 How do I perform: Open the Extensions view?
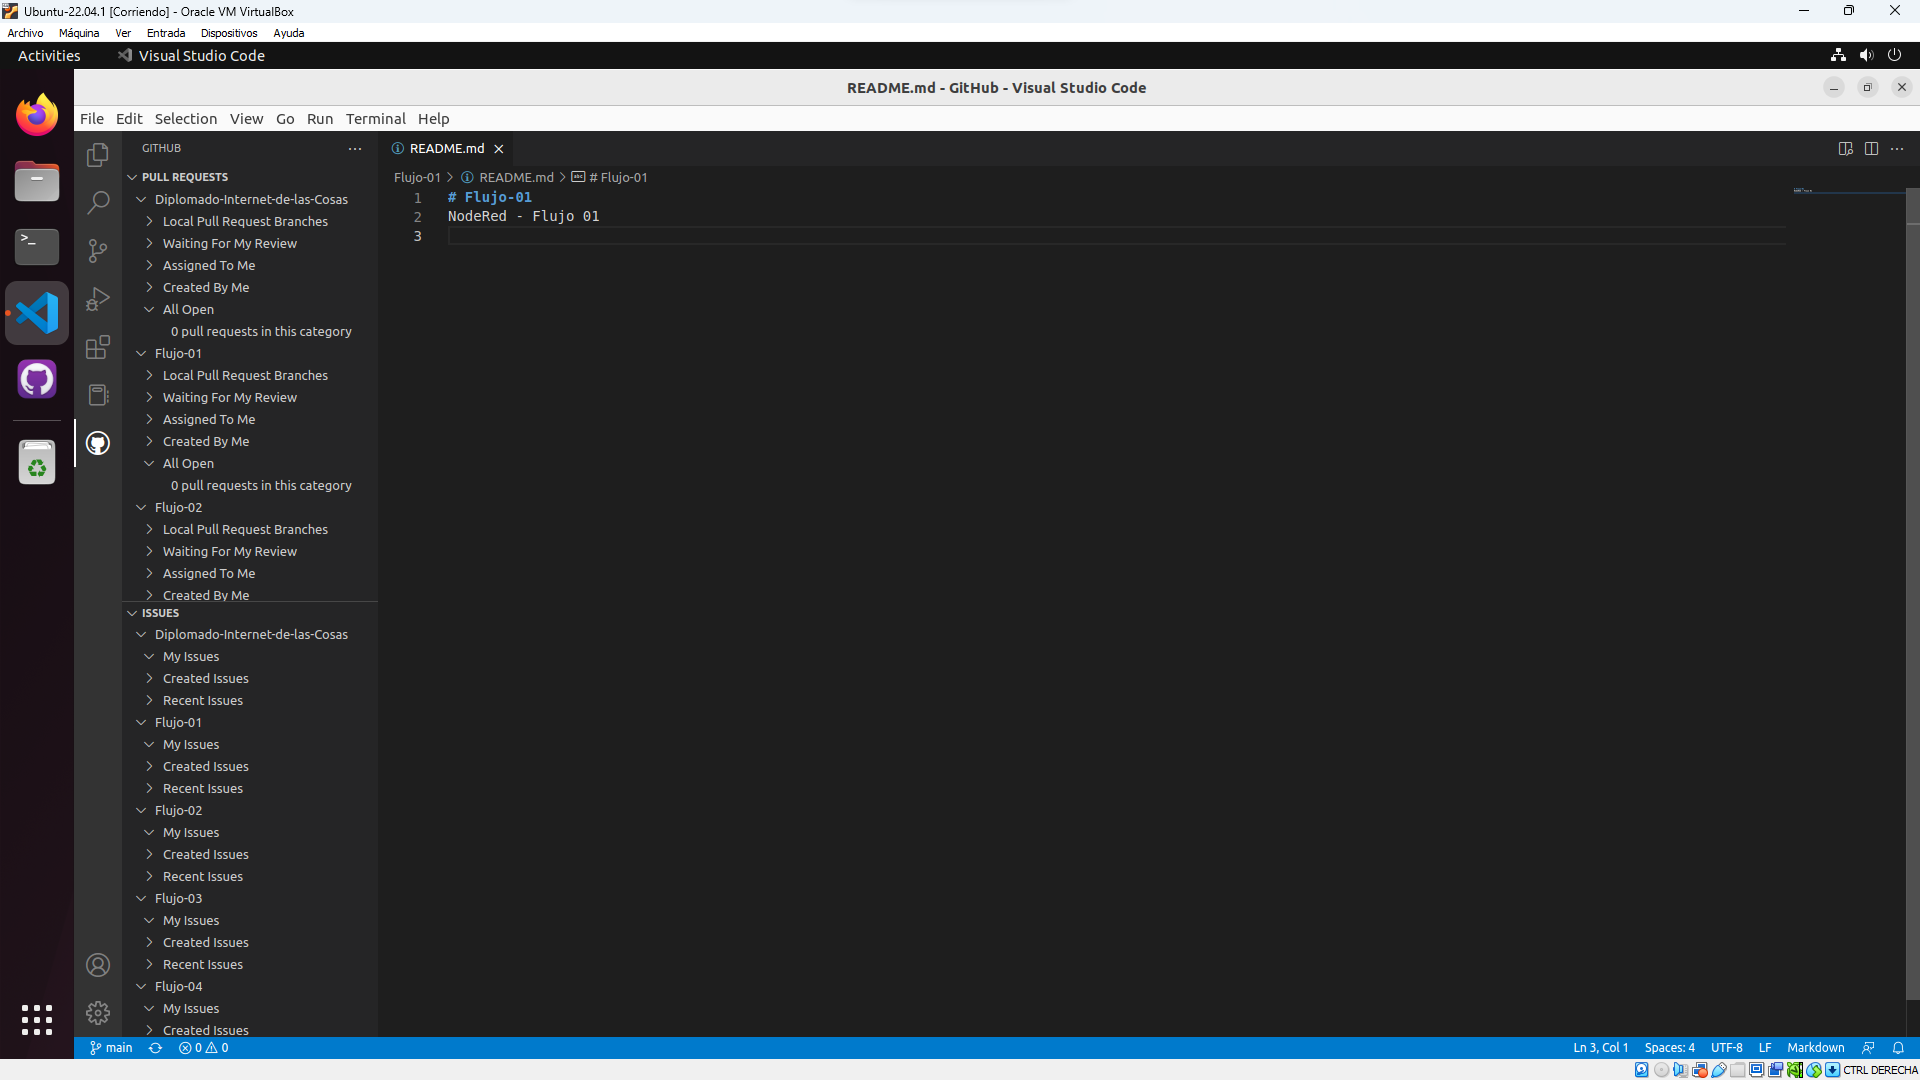98,347
